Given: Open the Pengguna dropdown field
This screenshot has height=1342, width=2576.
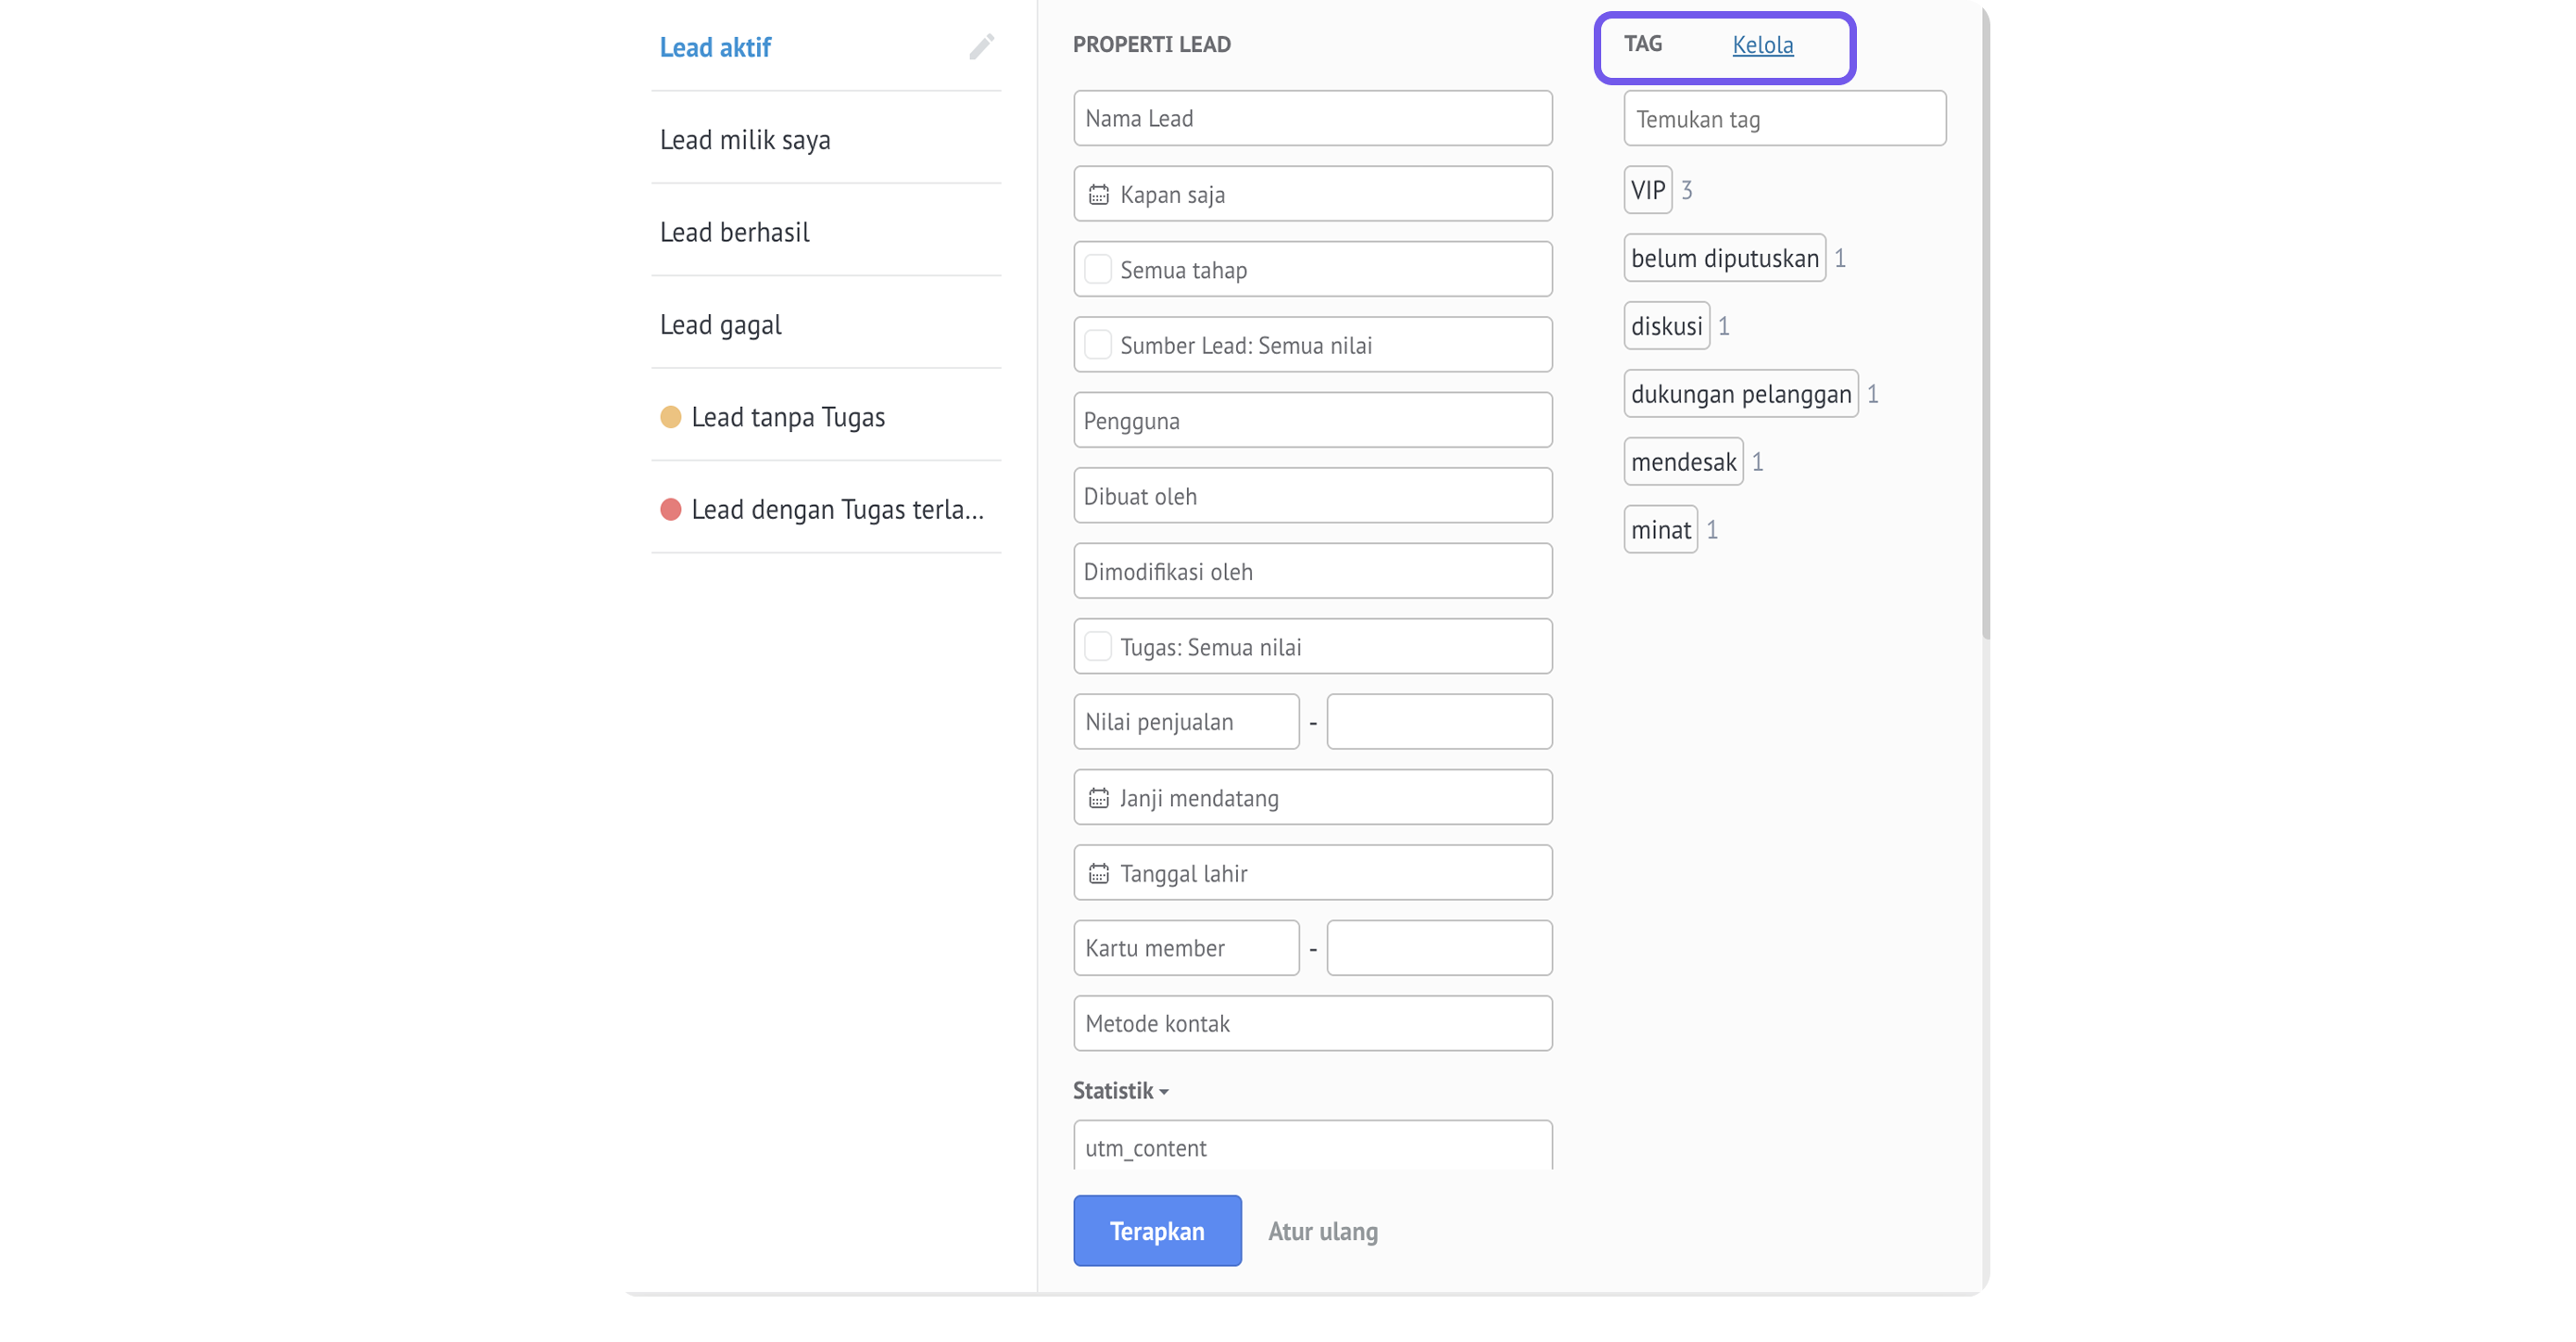Looking at the screenshot, I should 1312,420.
